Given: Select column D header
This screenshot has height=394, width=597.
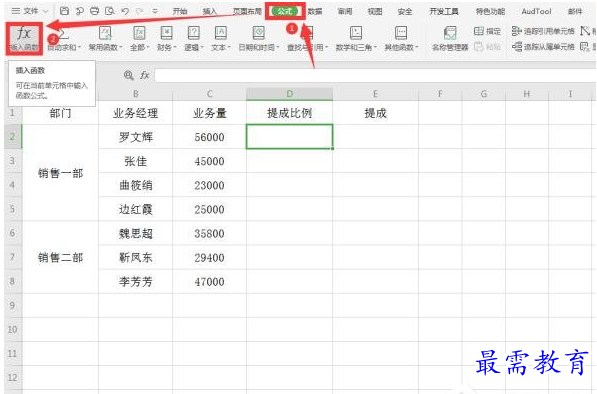Looking at the screenshot, I should pyautogui.click(x=290, y=94).
